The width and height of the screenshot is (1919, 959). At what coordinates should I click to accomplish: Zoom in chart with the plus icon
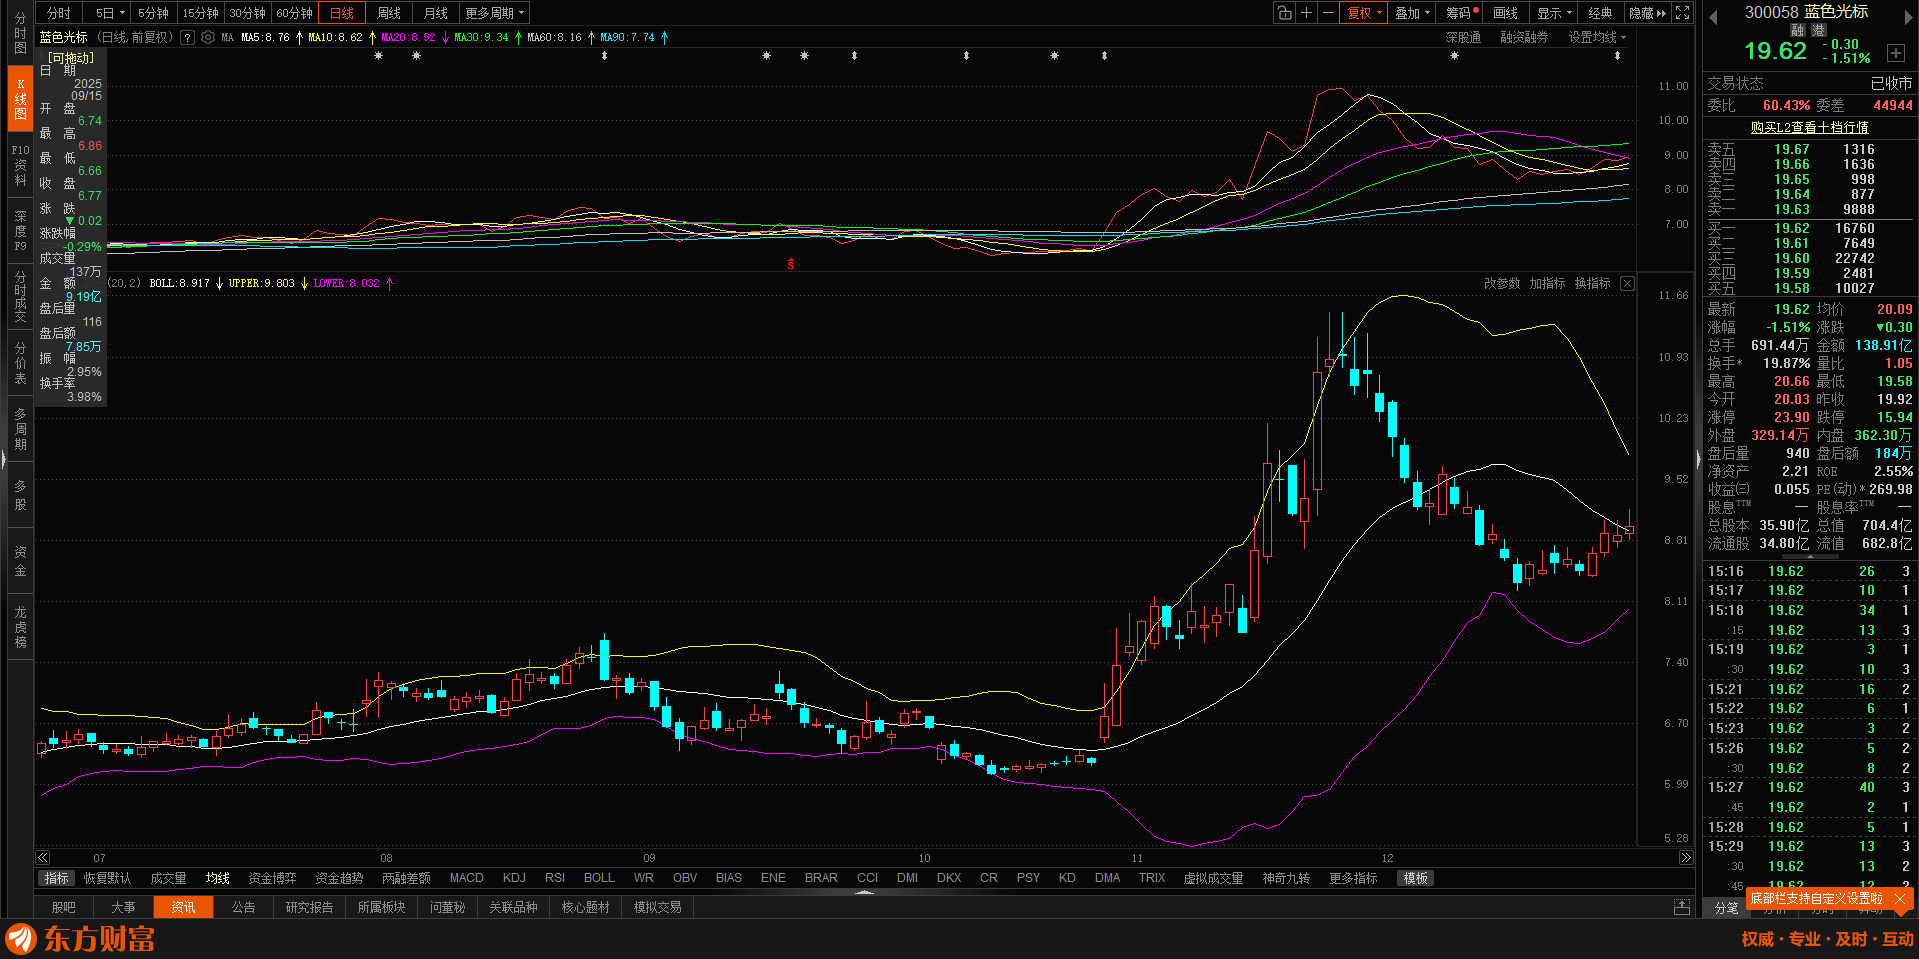click(1307, 13)
